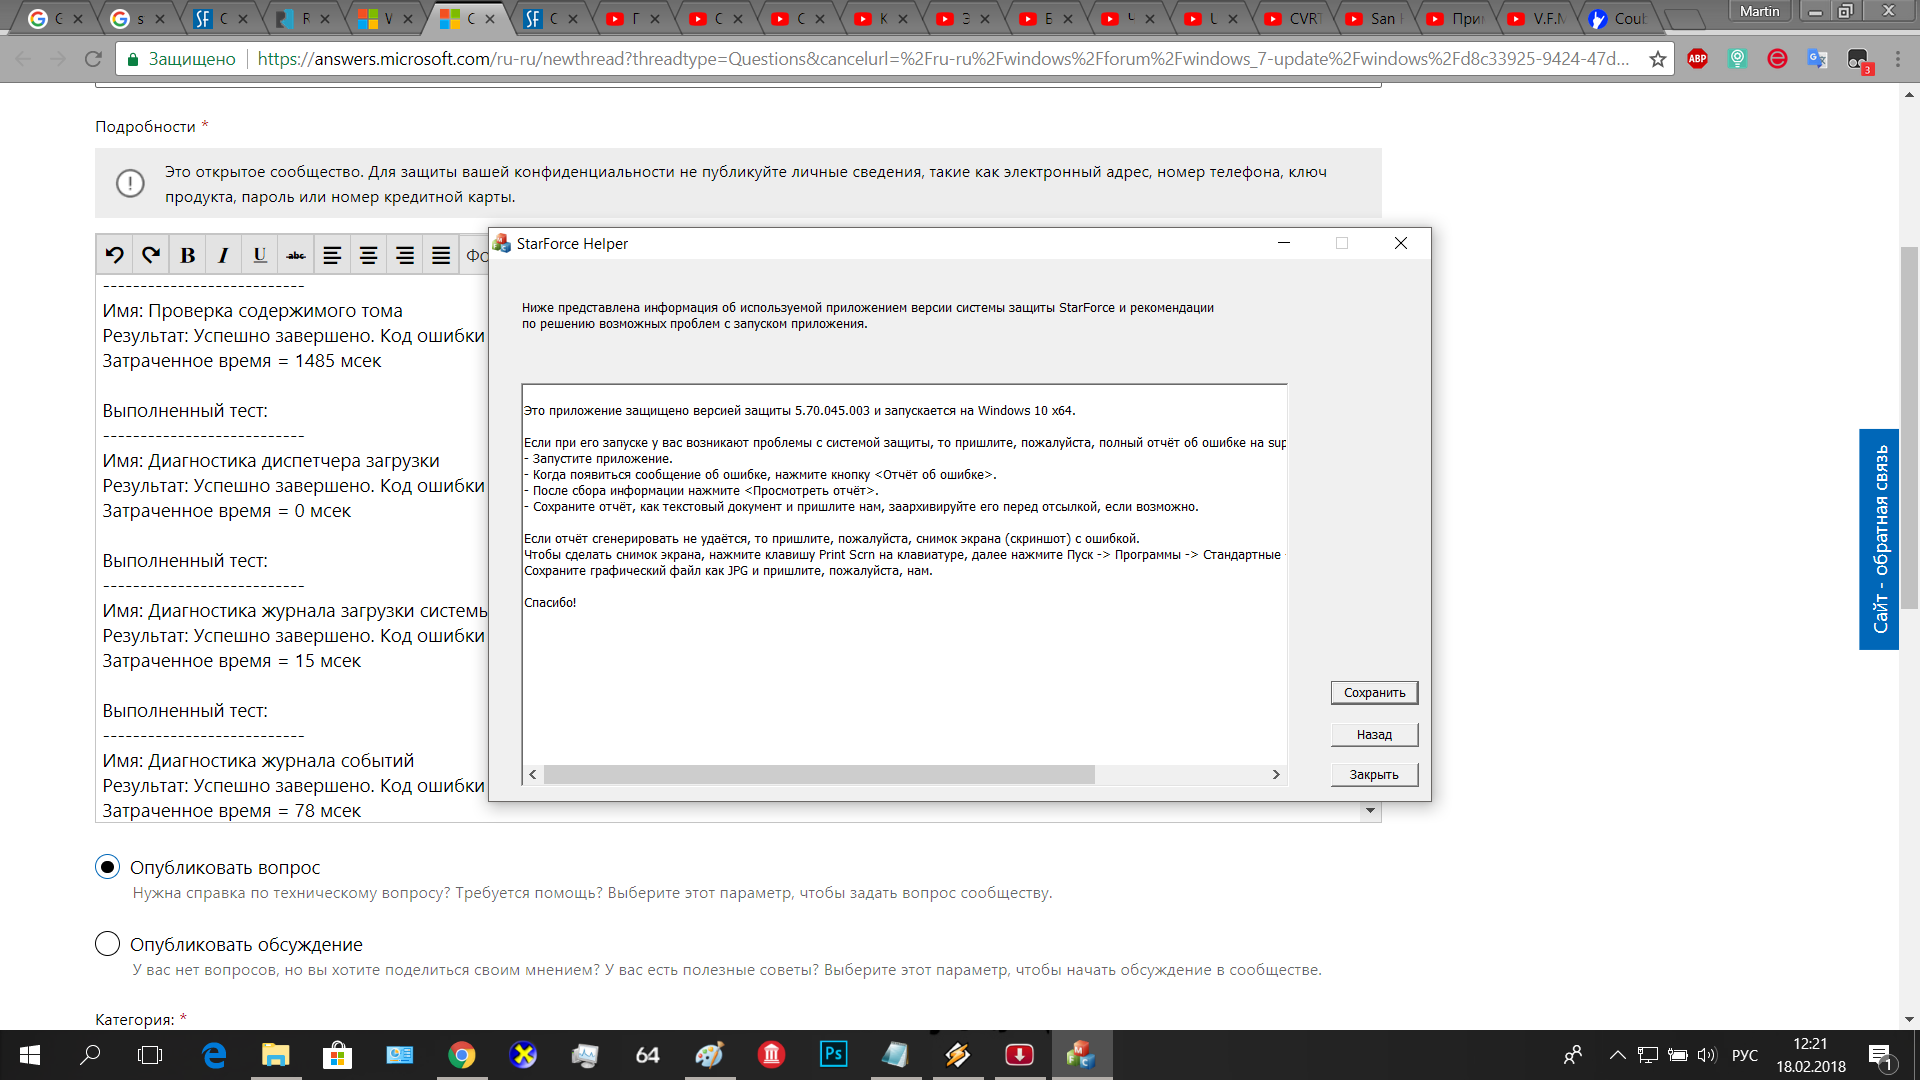Open the Paint palette taskbar icon

[709, 1055]
